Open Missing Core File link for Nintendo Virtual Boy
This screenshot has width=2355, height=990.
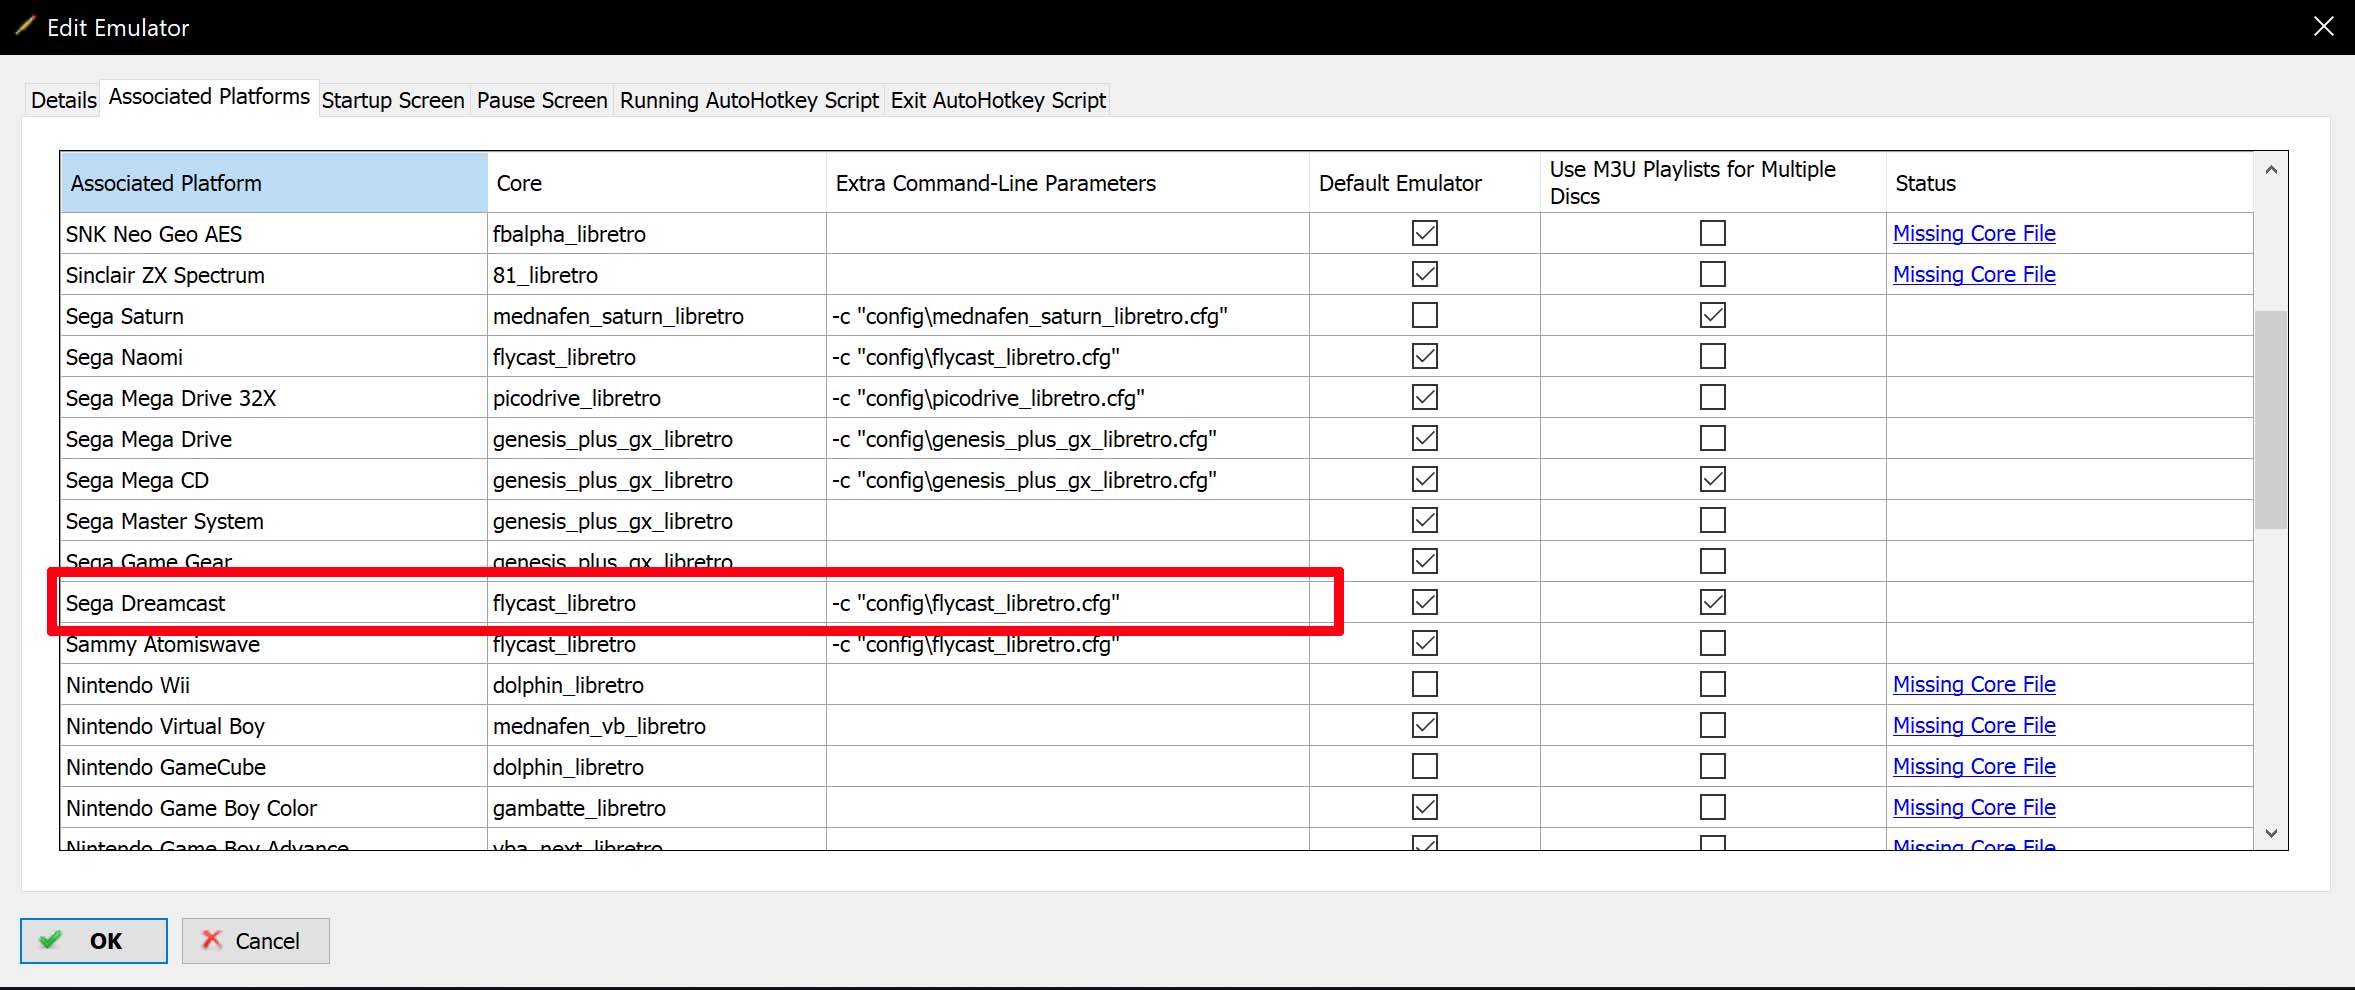coord(1974,725)
